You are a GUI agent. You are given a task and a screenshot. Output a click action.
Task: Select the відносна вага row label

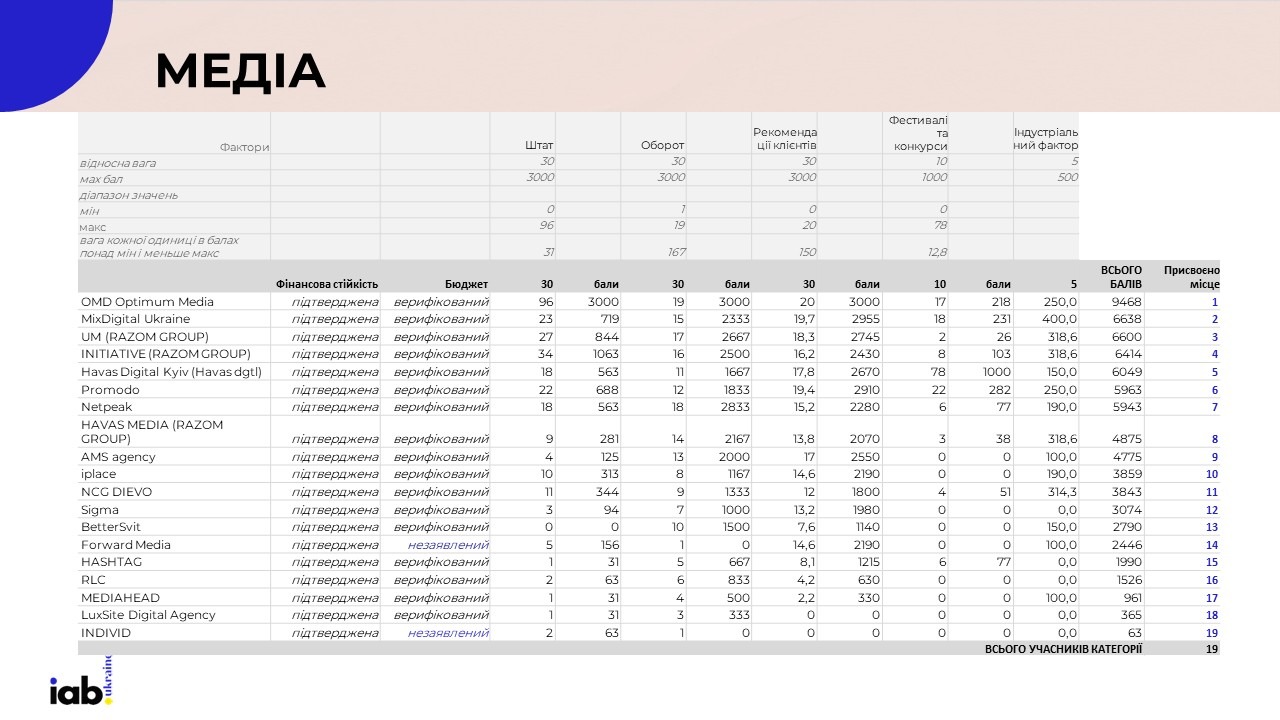118,162
